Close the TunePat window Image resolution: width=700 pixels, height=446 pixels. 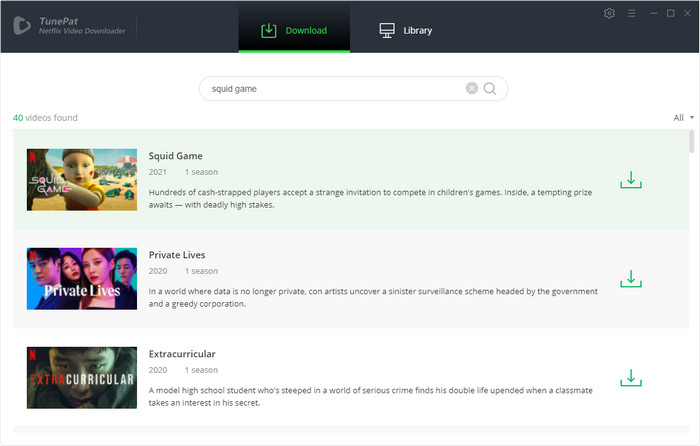[x=688, y=13]
